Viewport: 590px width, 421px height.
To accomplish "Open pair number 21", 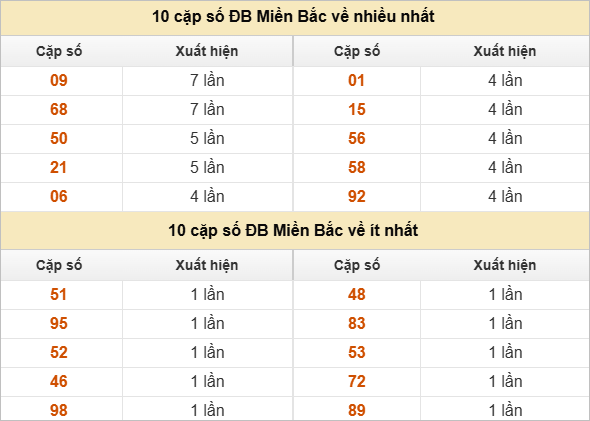I will pos(59,167).
